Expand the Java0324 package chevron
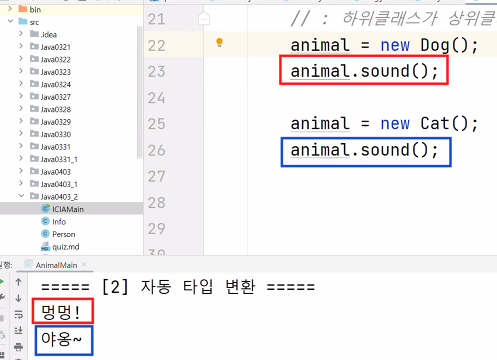 click(21, 84)
